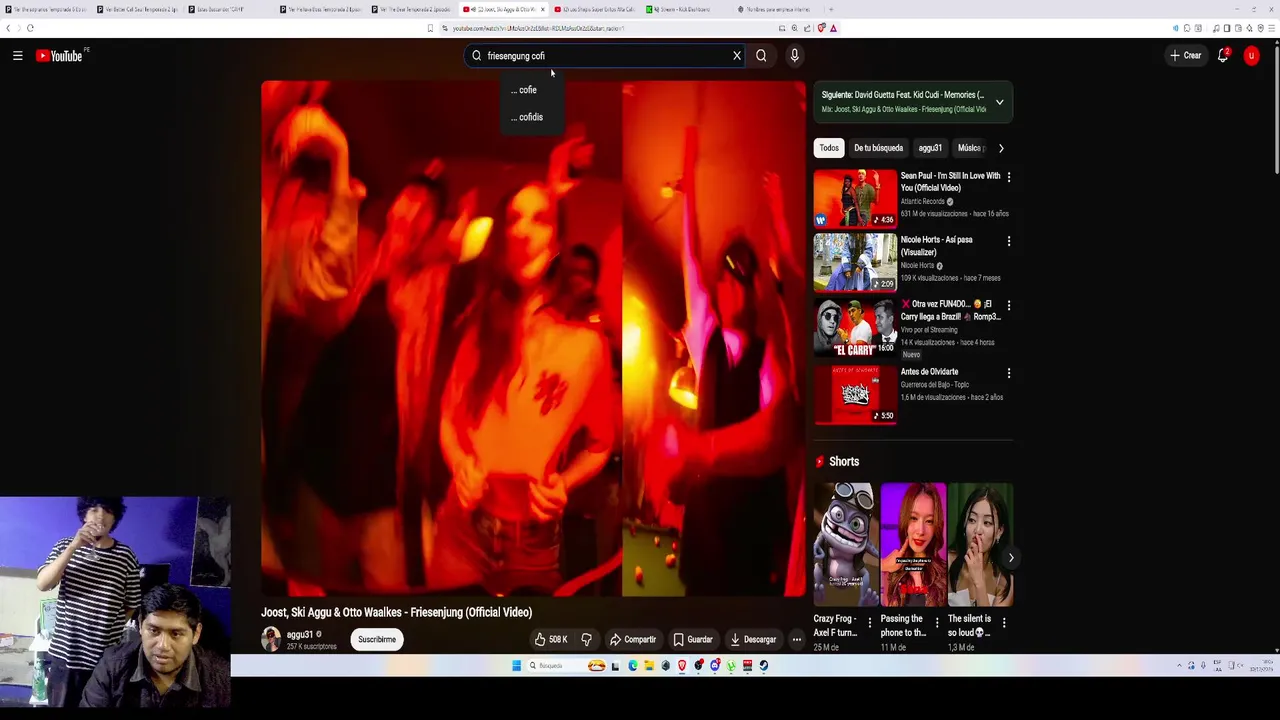This screenshot has height=720, width=1280.
Task: Open options for the Crazy Frog short
Action: pos(869,623)
